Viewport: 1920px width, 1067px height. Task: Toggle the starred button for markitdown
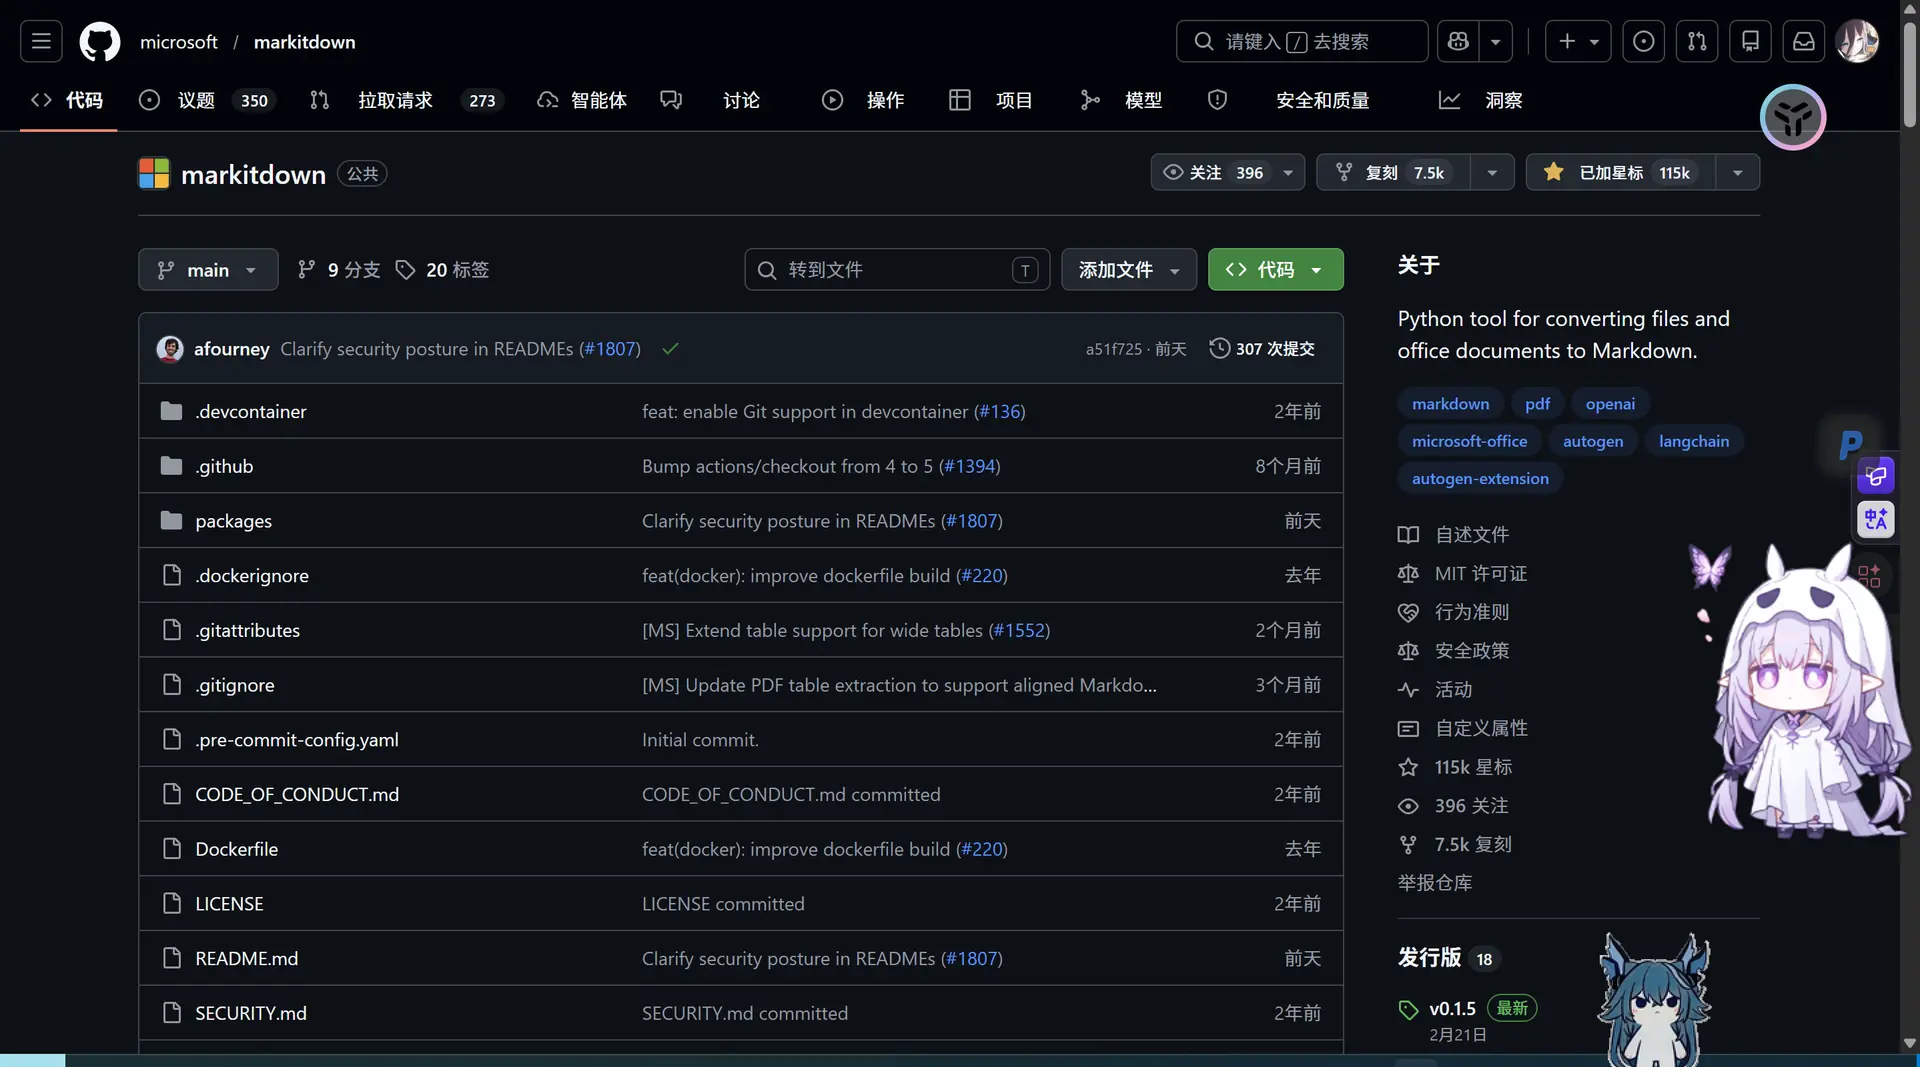coord(1621,173)
